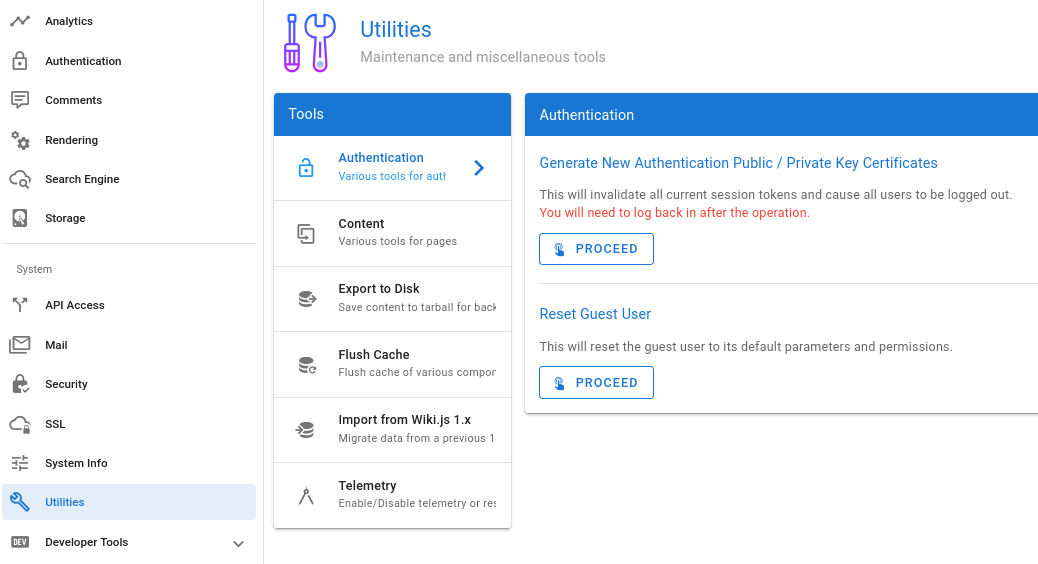The width and height of the screenshot is (1038, 564).
Task: Click the Mail envelope icon
Action: click(20, 345)
